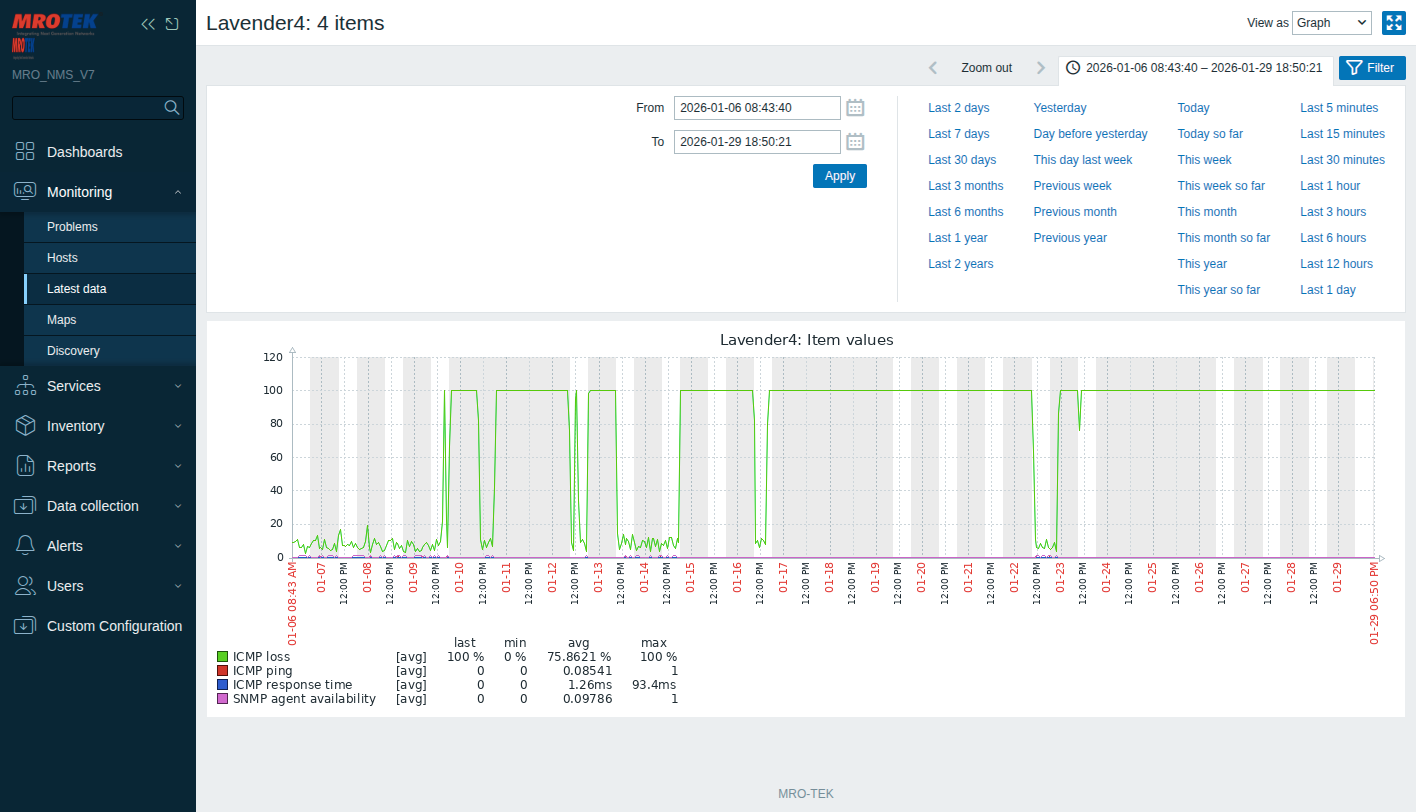This screenshot has height=812, width=1416.
Task: Expand the Alerts menu
Action: point(98,546)
